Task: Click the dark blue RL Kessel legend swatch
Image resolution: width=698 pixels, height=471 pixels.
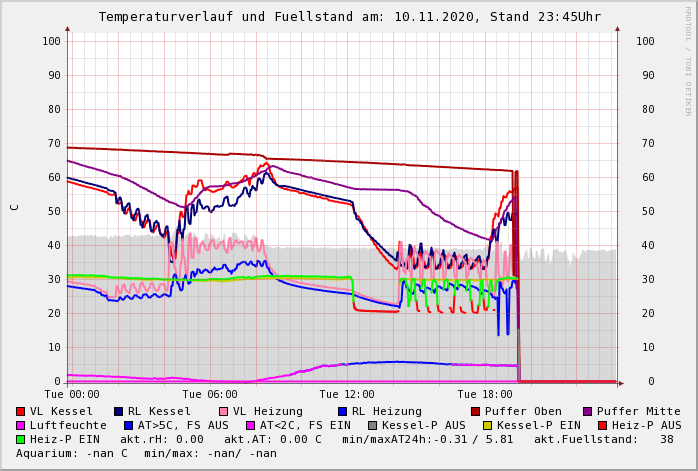Action: (119, 411)
